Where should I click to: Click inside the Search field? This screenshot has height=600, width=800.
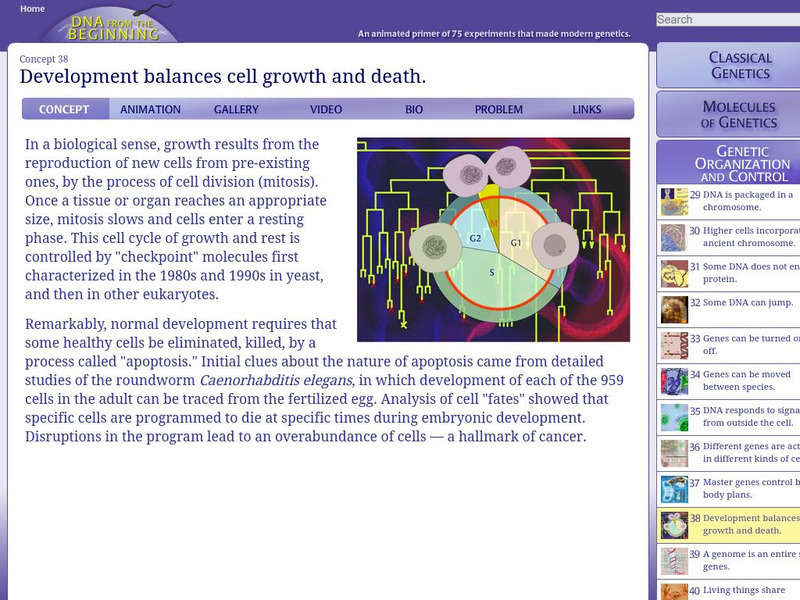point(727,19)
